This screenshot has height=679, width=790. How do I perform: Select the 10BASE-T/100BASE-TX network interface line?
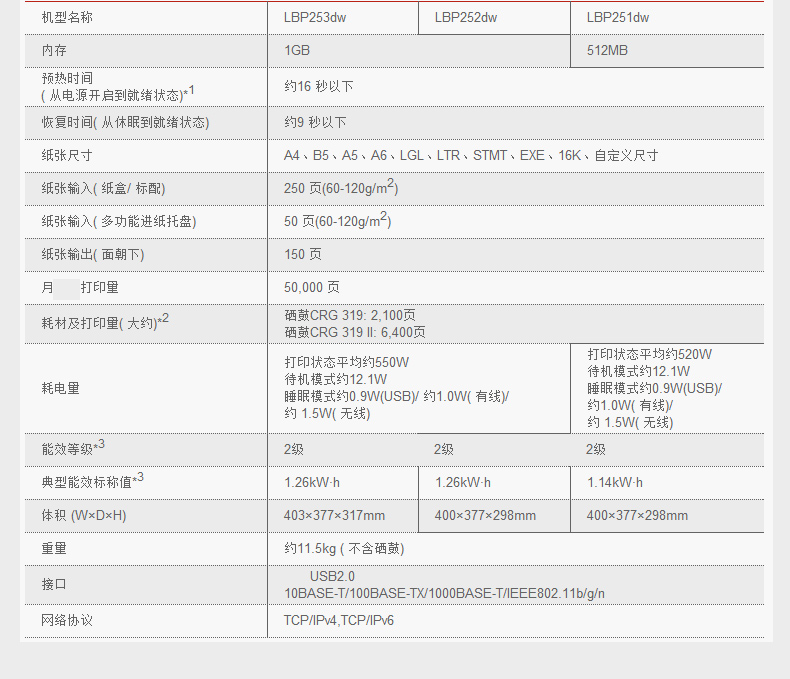click(444, 593)
